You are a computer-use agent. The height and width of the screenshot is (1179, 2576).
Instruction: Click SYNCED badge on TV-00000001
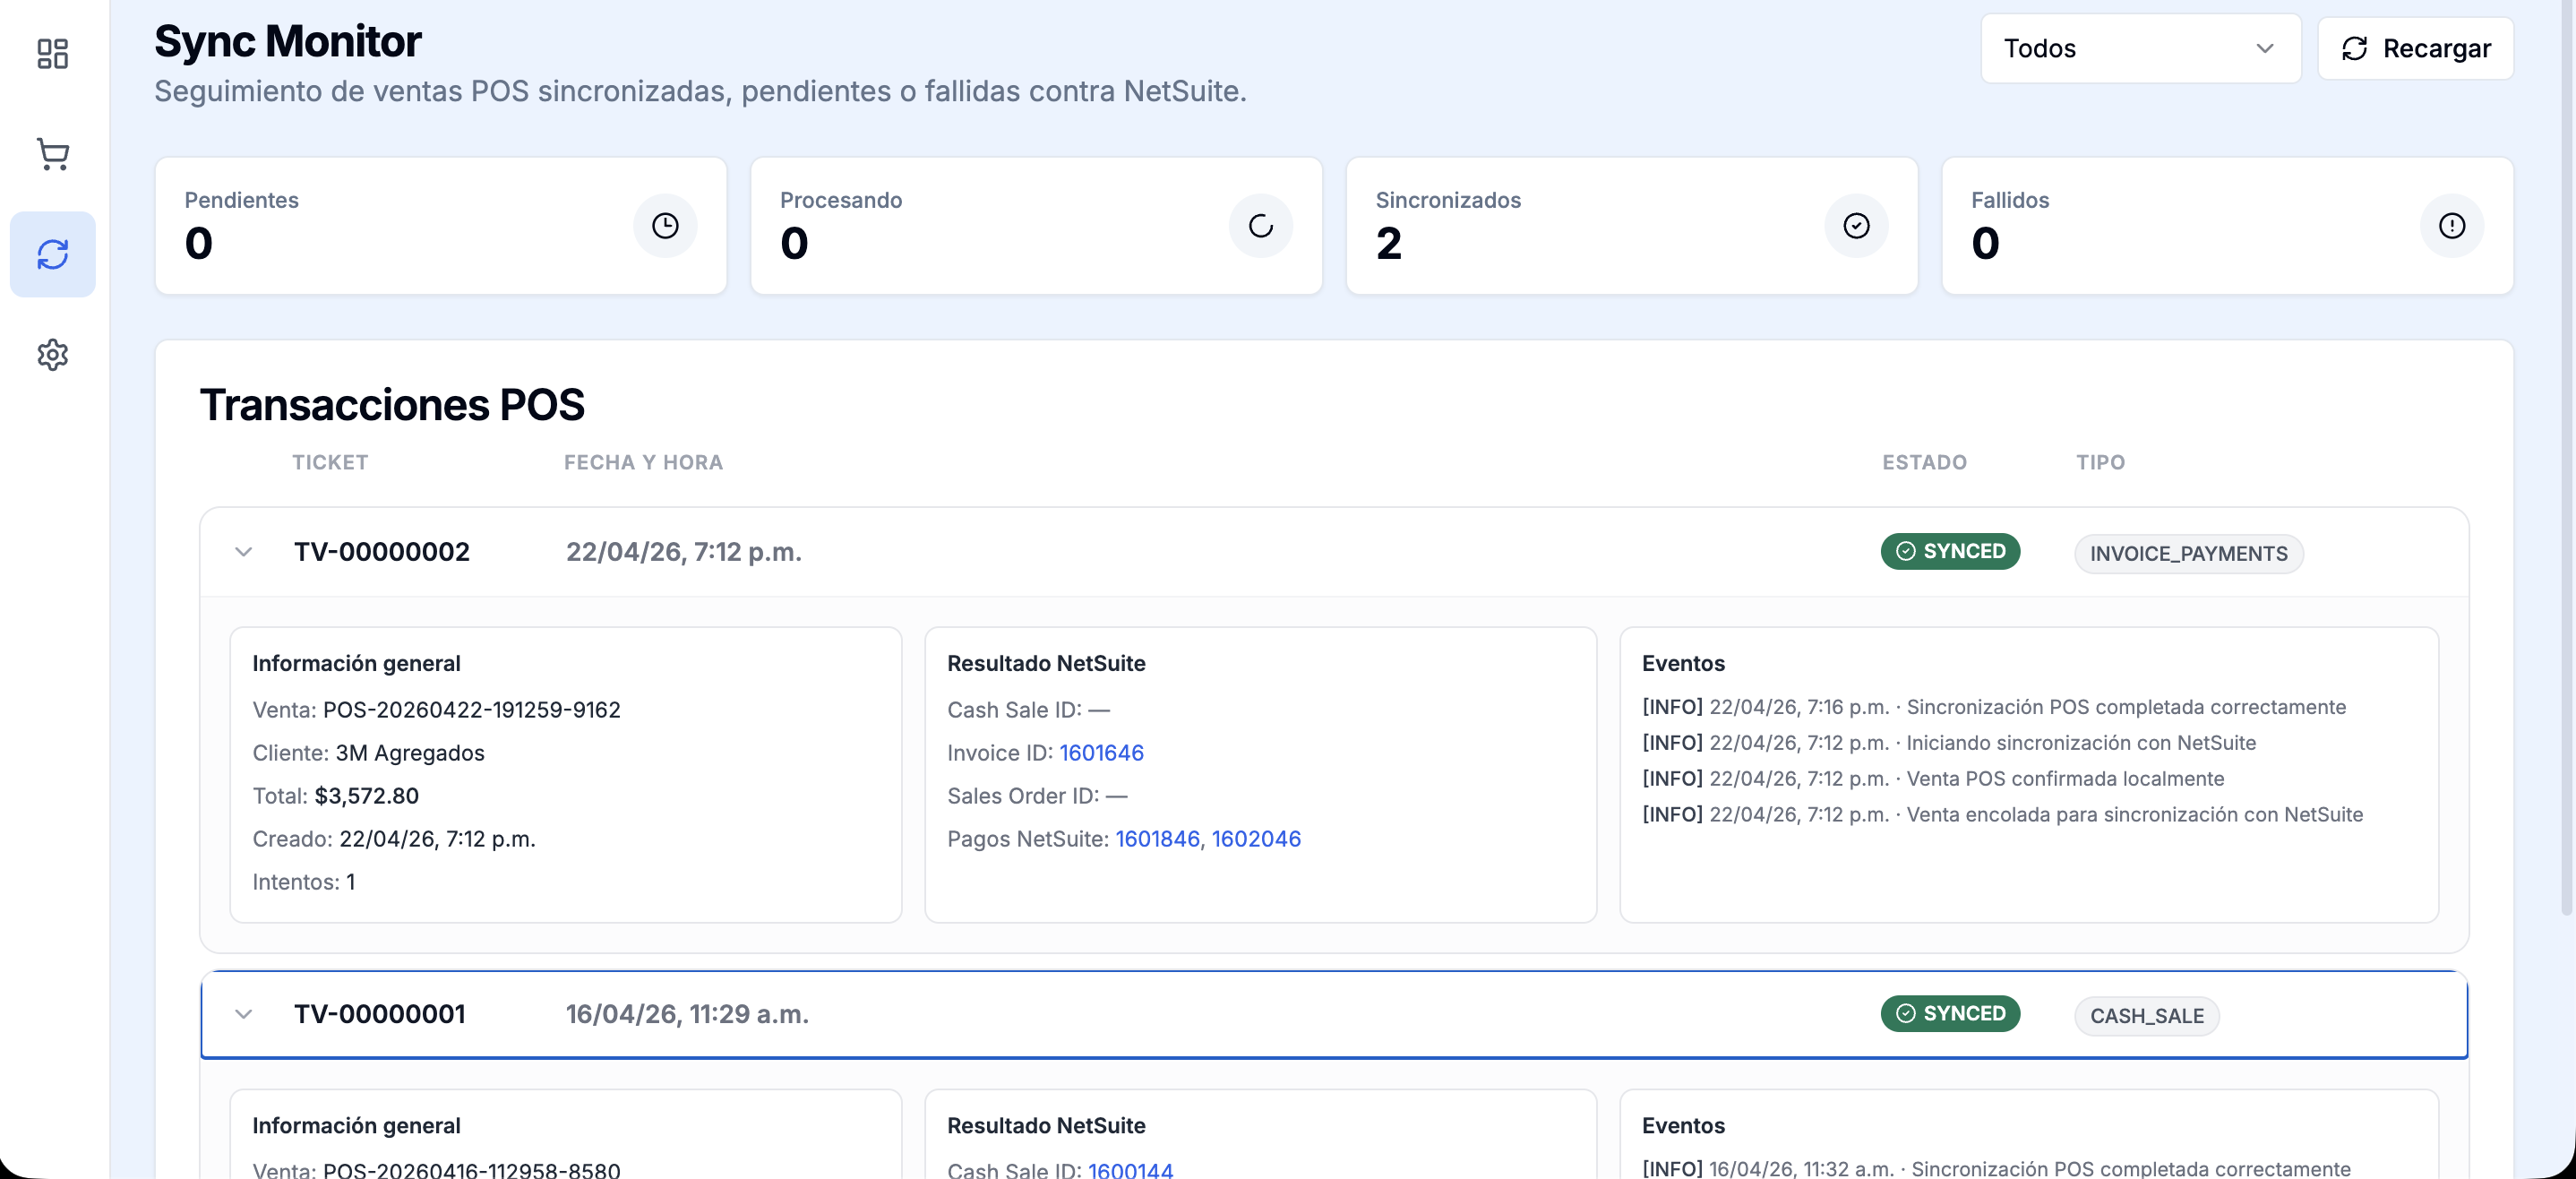1949,1013
